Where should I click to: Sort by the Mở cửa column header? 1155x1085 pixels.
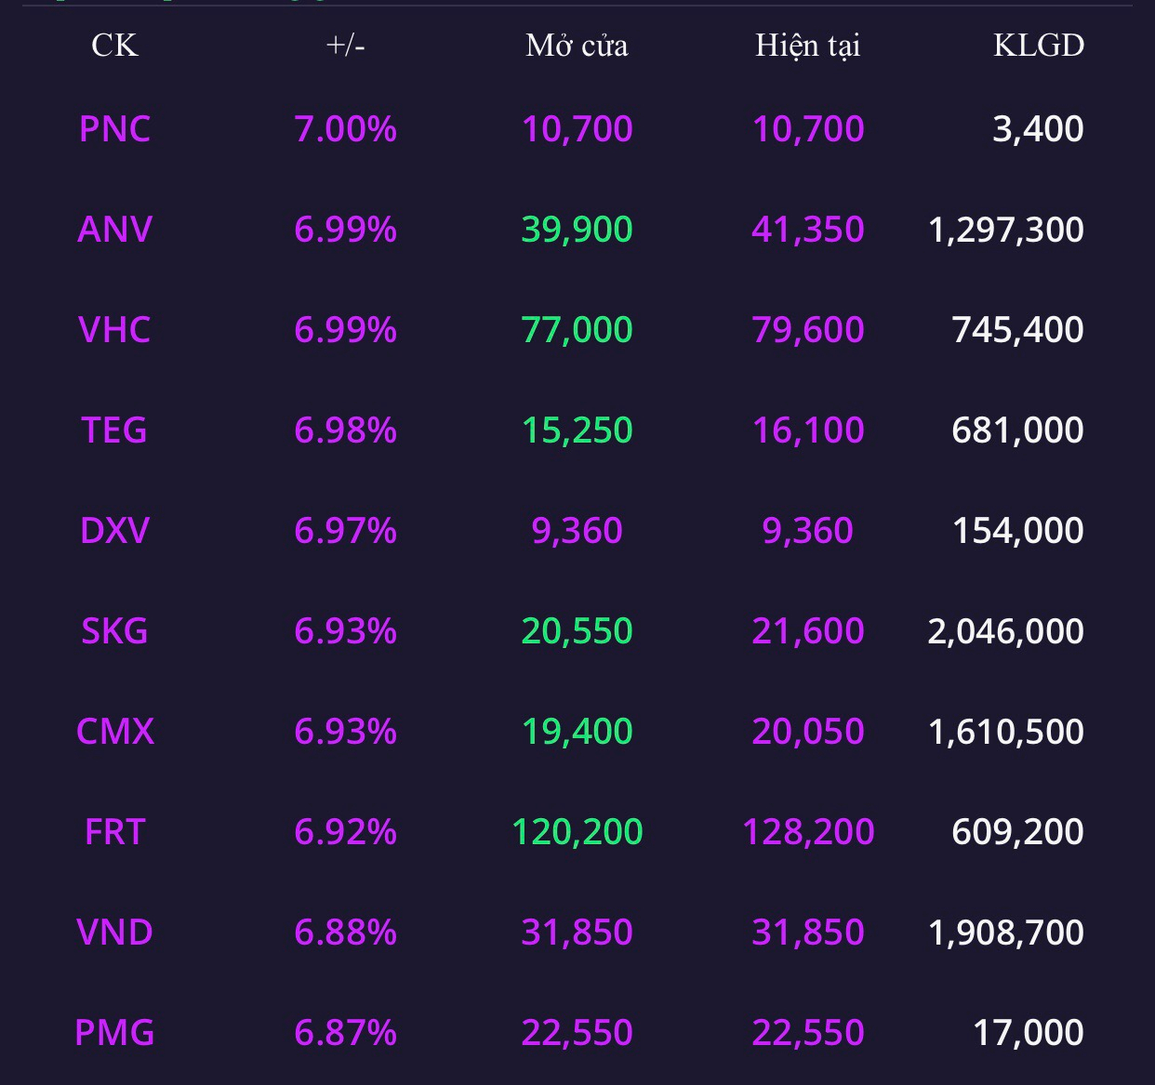577,46
